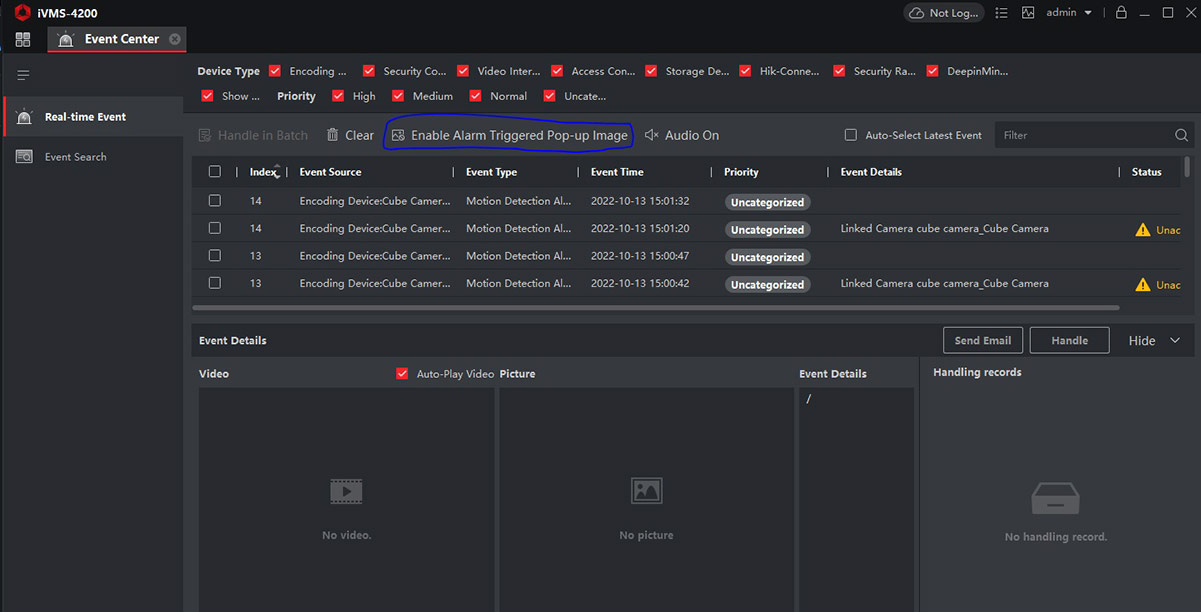Toggle DeepinMin... device type checkbox

click(933, 71)
